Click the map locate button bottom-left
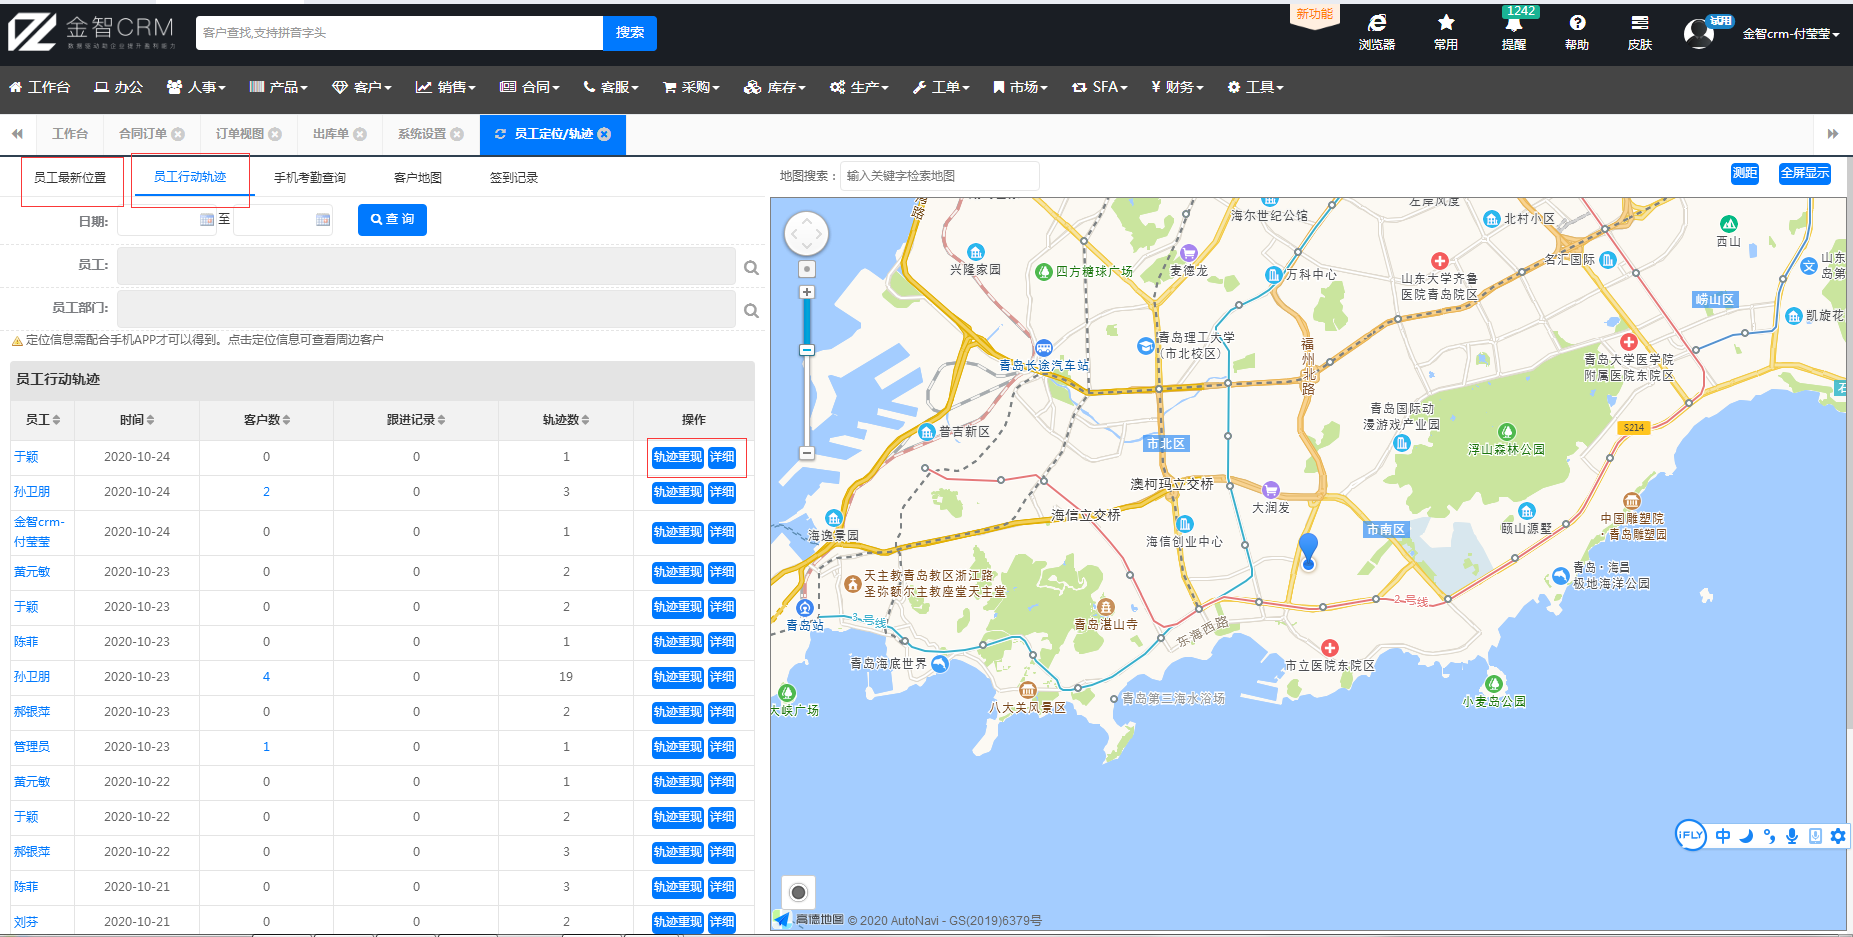Screen dimensions: 1853x937 click(x=798, y=892)
